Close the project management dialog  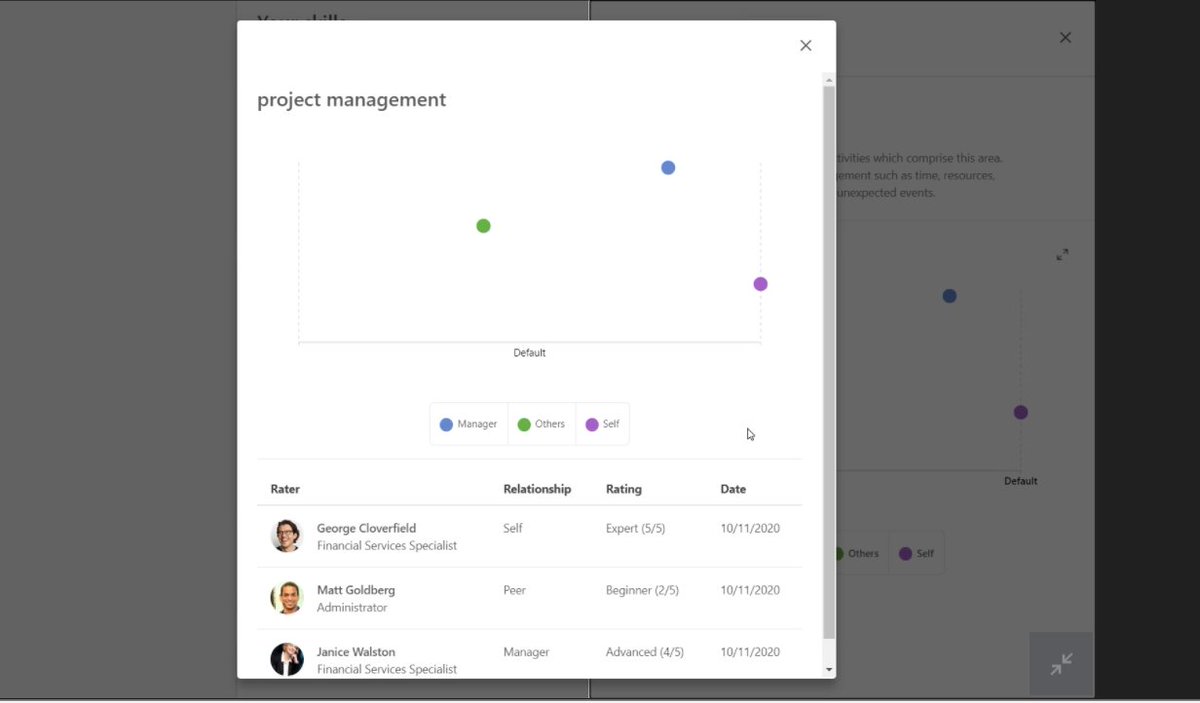click(x=805, y=45)
